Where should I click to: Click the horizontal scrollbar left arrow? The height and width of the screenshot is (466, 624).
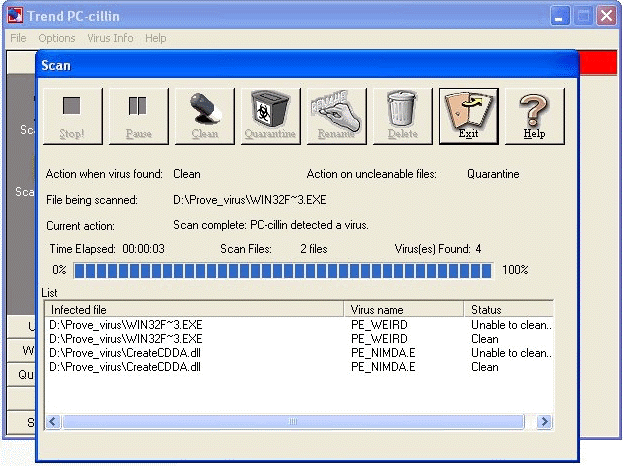(x=53, y=422)
